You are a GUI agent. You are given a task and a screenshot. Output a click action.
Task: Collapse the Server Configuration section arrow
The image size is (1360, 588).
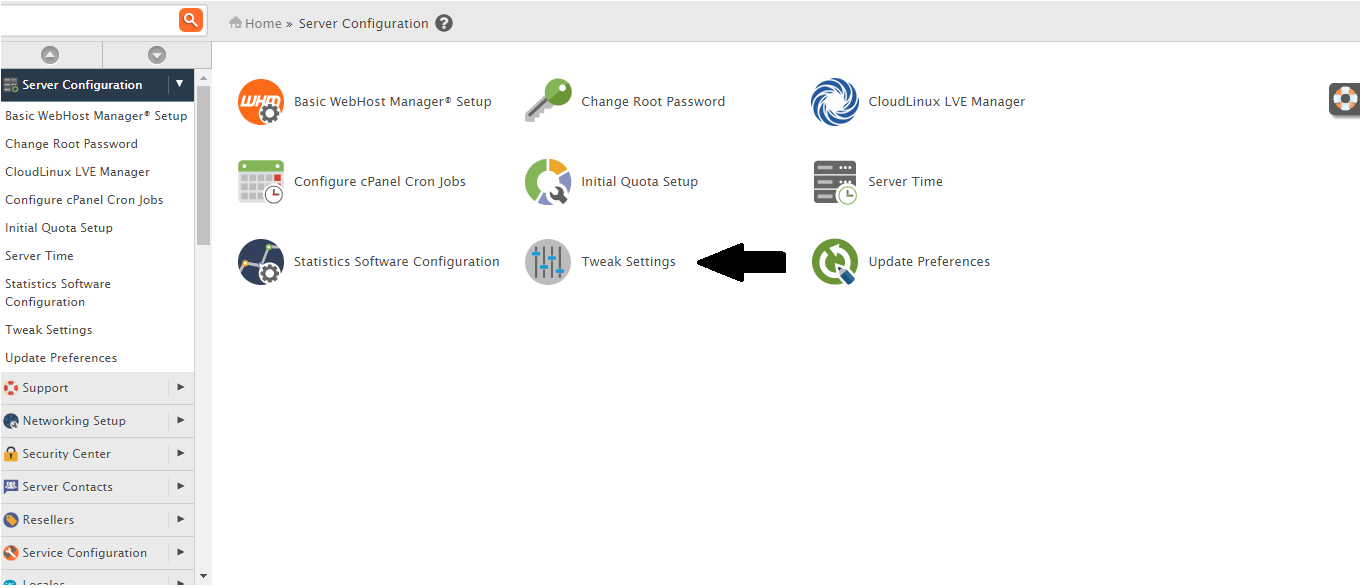pos(180,85)
